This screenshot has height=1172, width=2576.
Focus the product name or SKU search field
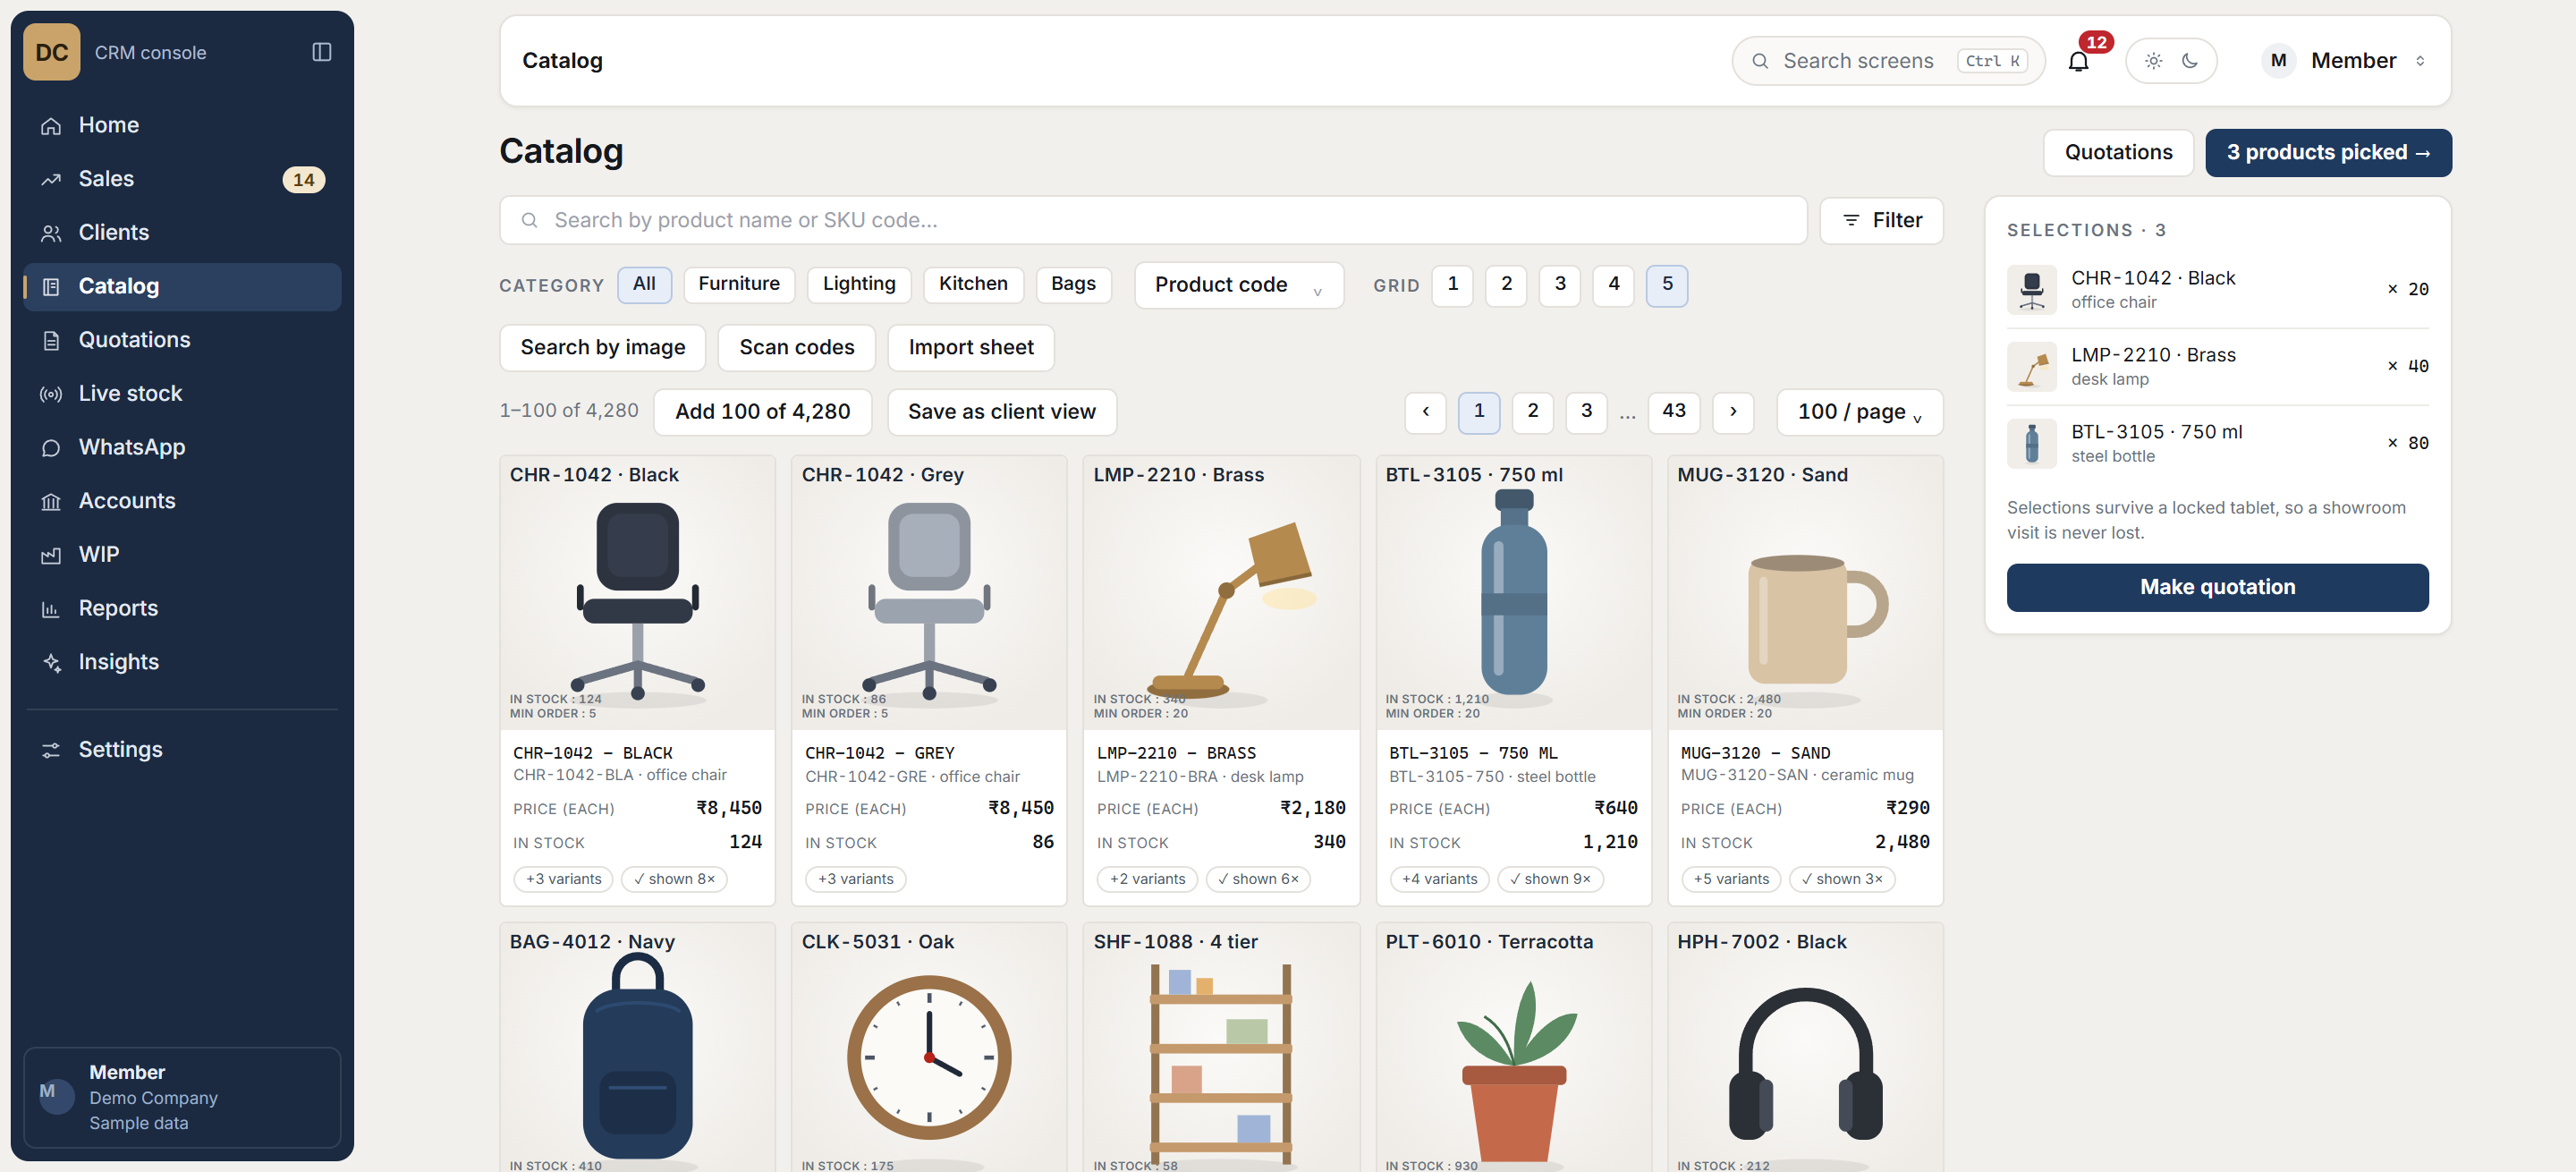[x=1153, y=221]
